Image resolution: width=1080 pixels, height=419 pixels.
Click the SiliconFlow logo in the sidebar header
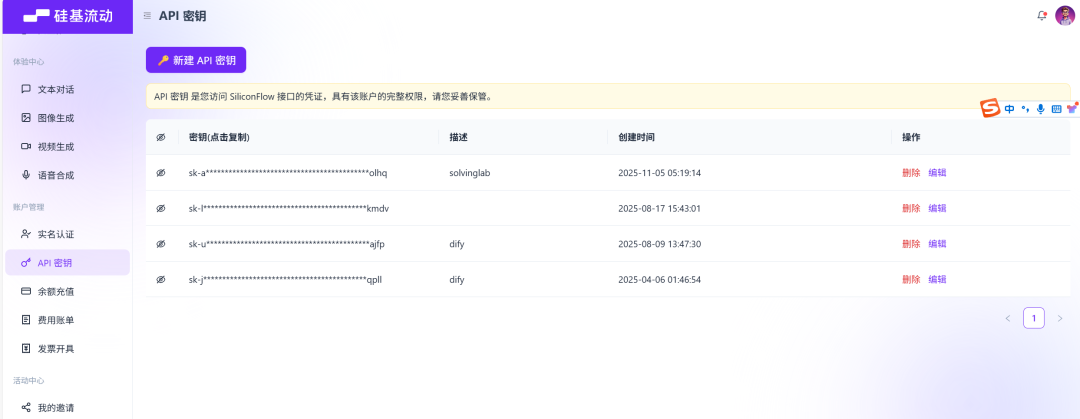tap(67, 16)
